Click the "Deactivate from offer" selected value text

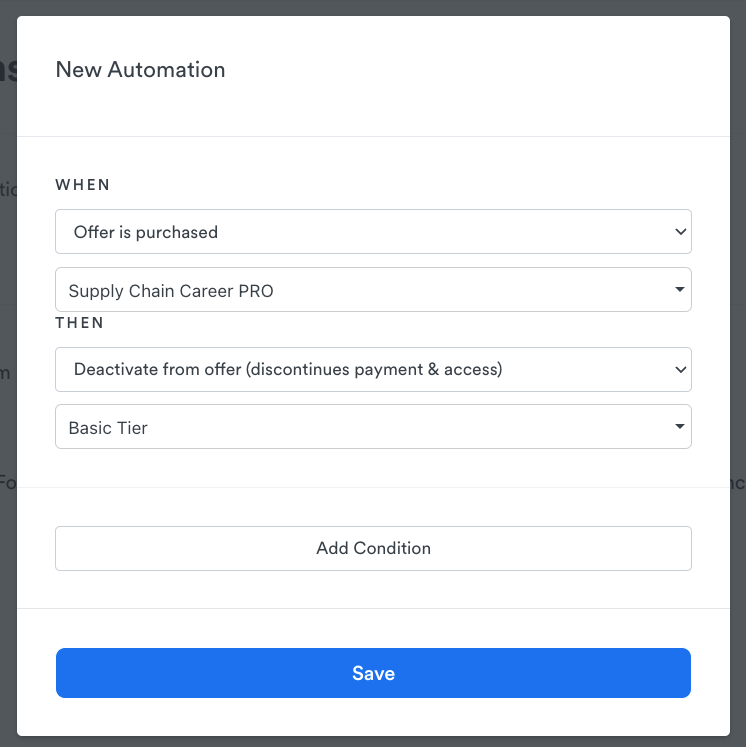tap(288, 369)
